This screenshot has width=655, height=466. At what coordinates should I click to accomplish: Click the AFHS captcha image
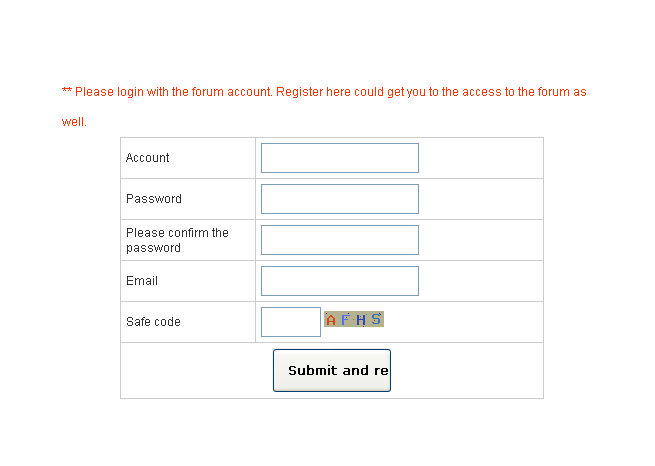(354, 320)
